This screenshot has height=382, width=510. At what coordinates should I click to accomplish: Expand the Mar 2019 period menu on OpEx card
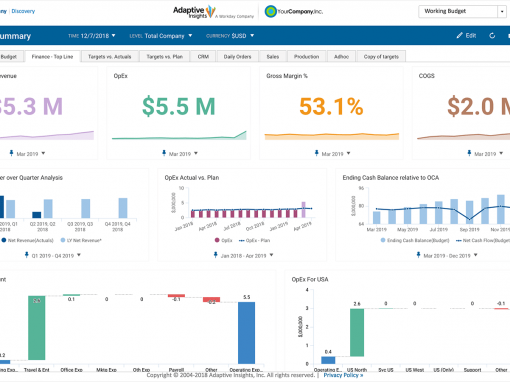196,154
